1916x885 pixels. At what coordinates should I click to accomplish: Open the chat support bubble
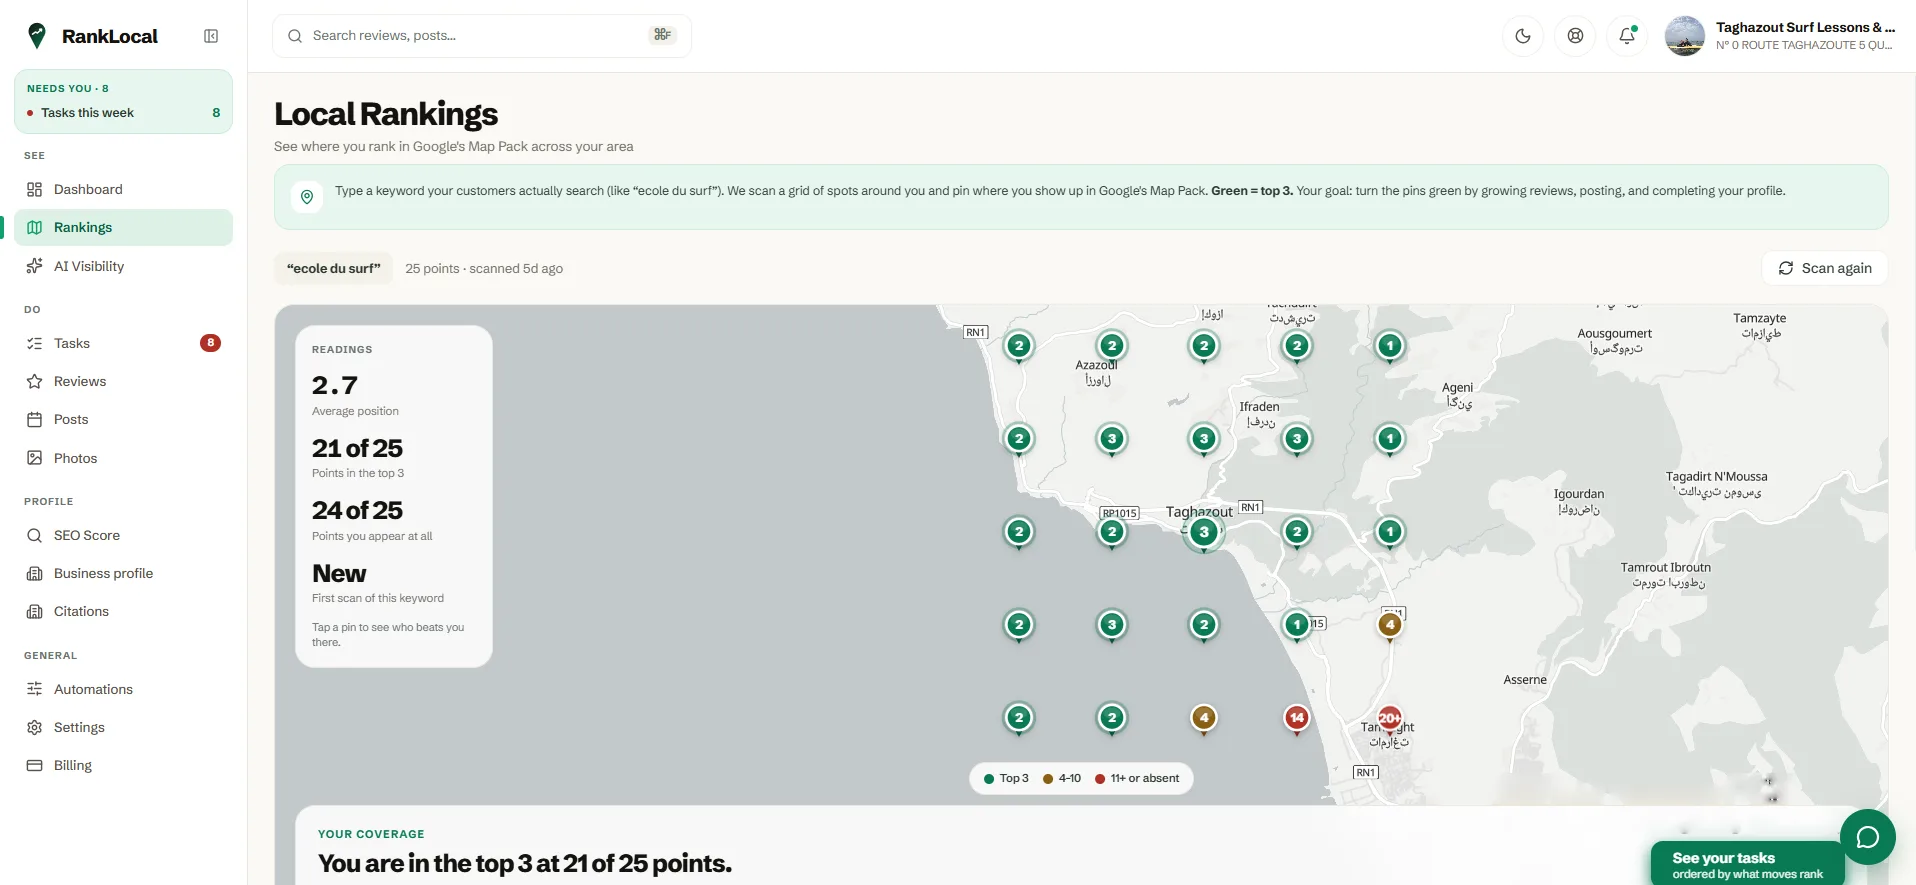[1868, 837]
